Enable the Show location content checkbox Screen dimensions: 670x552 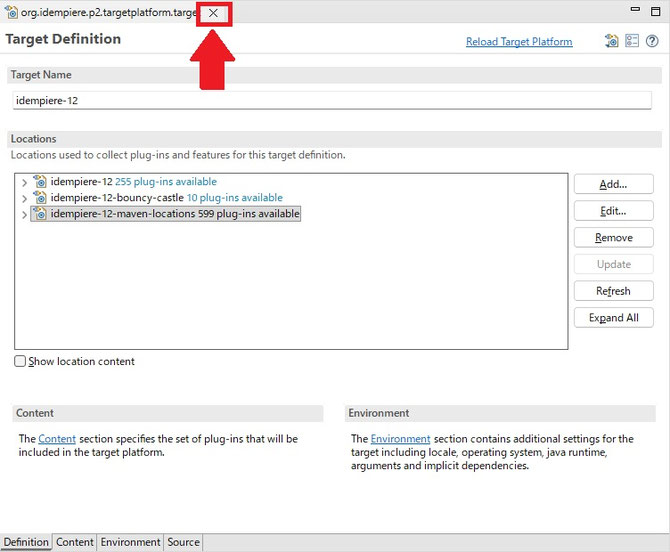pos(20,361)
